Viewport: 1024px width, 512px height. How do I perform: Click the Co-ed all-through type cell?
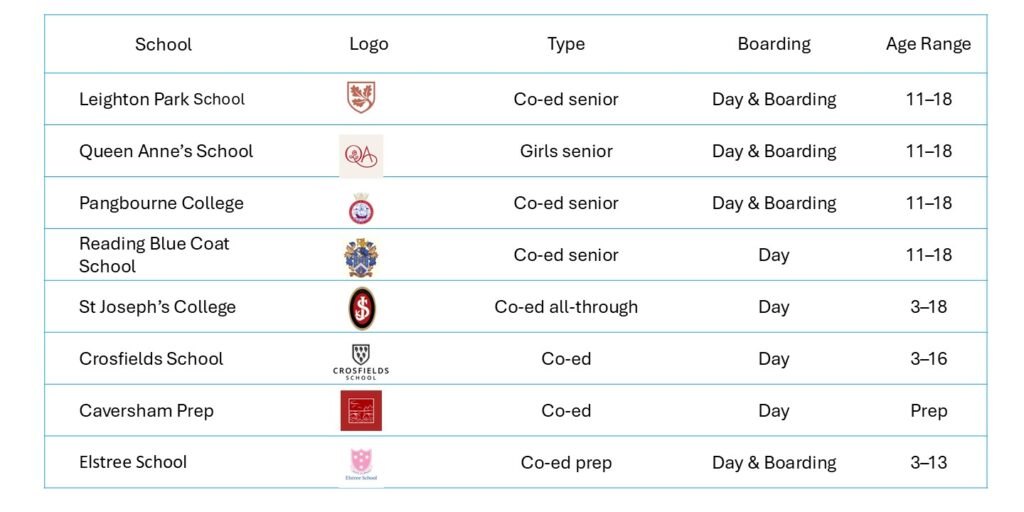click(x=566, y=307)
